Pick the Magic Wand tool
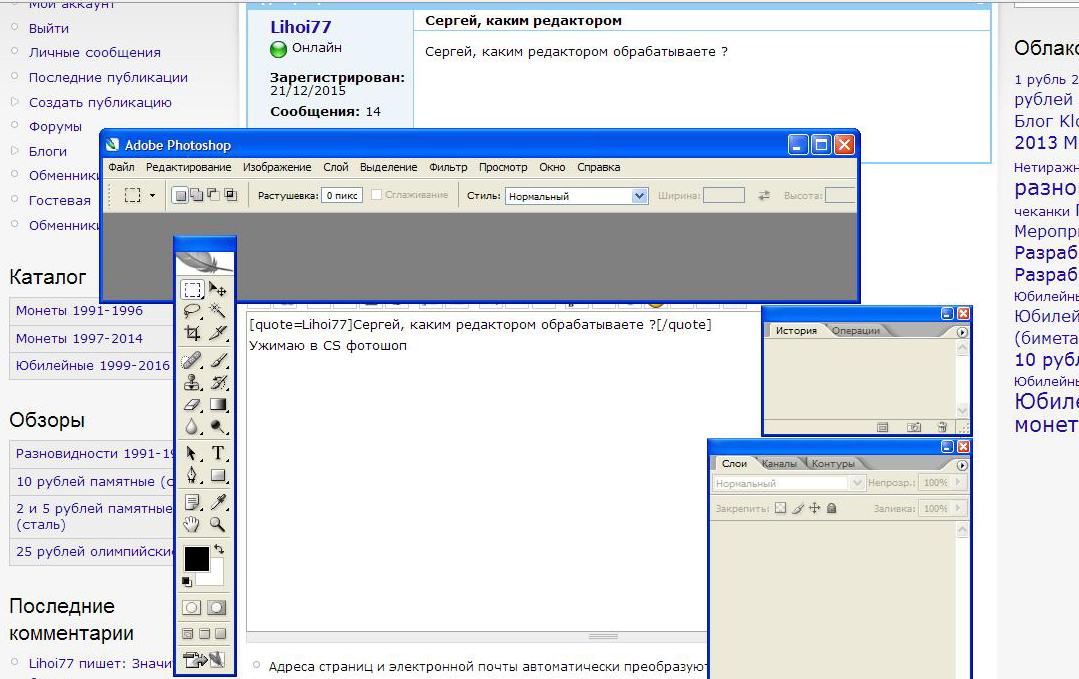Viewport: 1079px width, 679px height. [x=217, y=311]
